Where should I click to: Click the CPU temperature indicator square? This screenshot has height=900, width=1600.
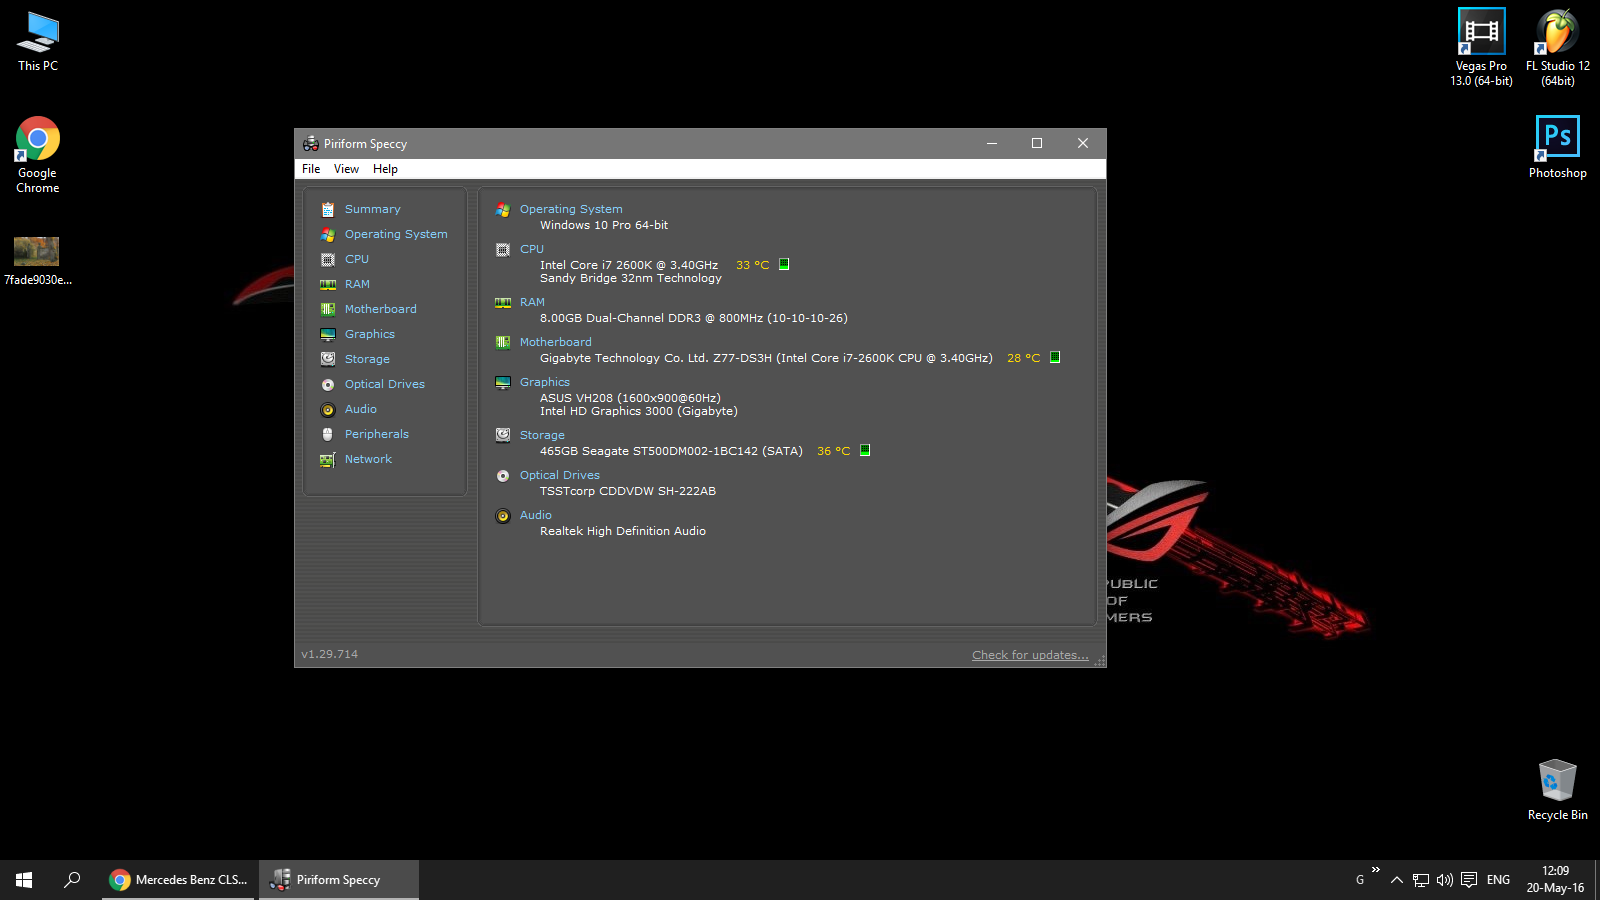tap(784, 265)
